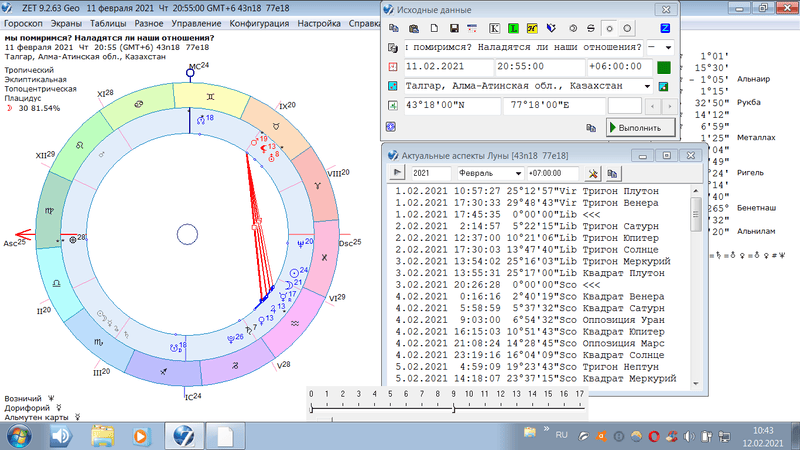Open the Windows Start button
The image size is (800, 450).
coord(19,436)
